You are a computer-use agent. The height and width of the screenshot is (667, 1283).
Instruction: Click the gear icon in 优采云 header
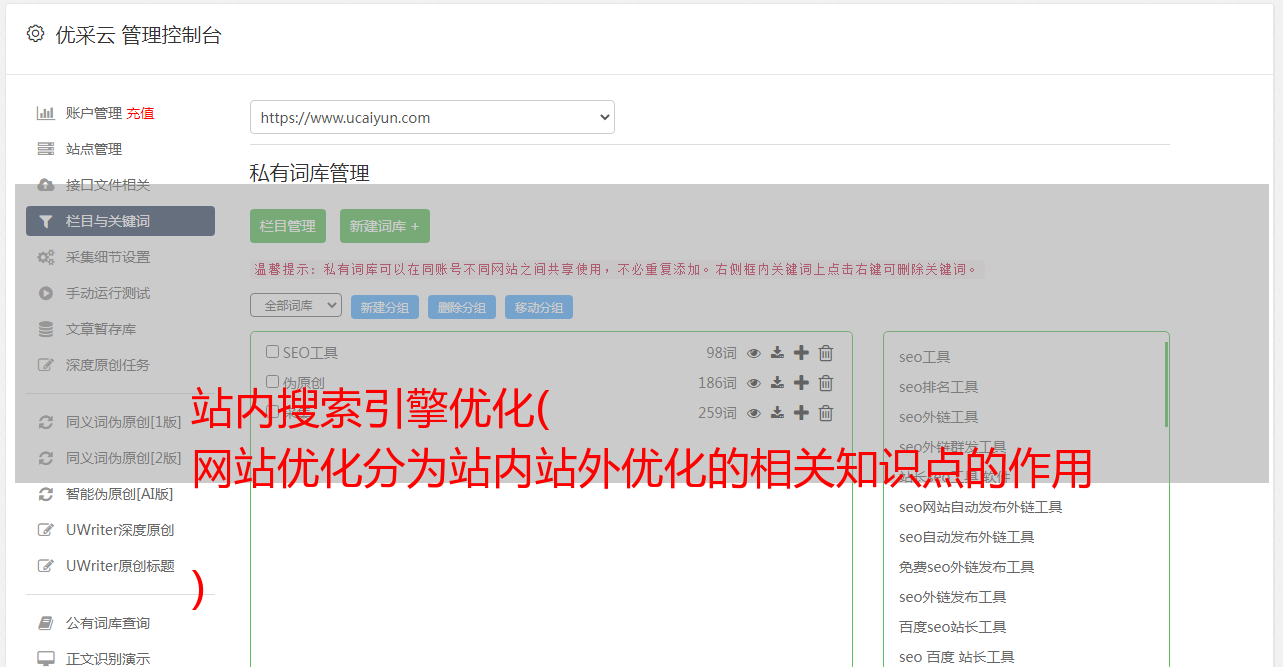[35, 34]
